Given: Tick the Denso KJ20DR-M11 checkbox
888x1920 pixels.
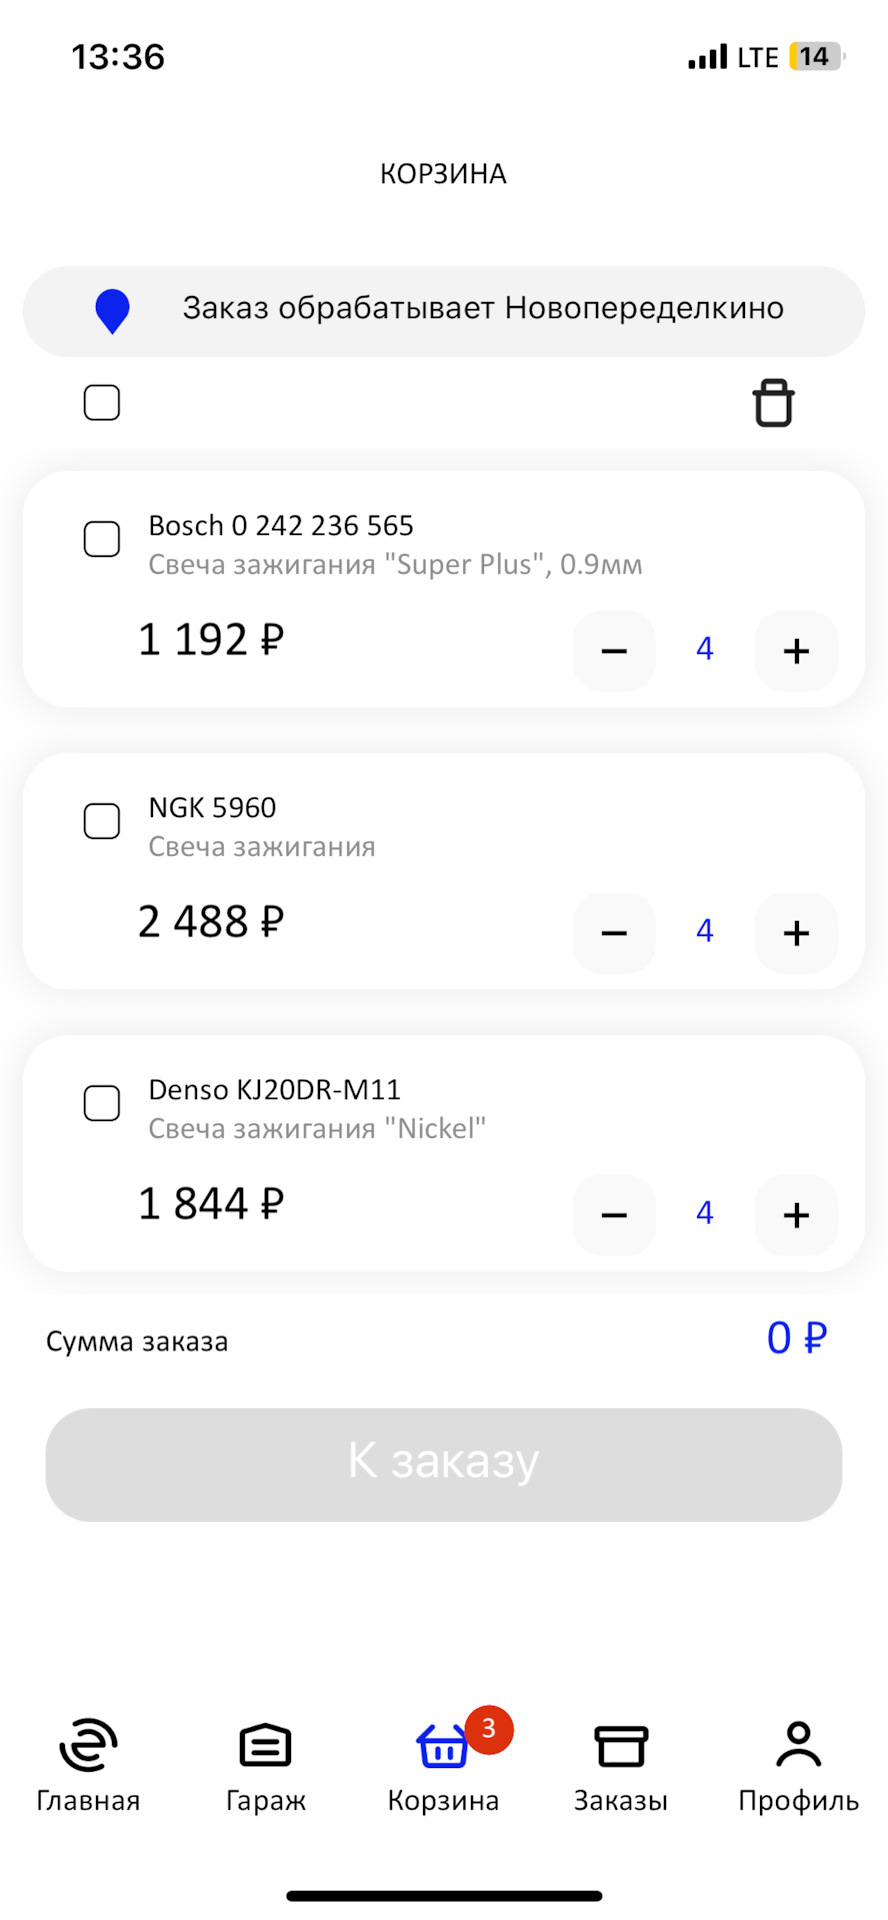Looking at the screenshot, I should 102,1103.
